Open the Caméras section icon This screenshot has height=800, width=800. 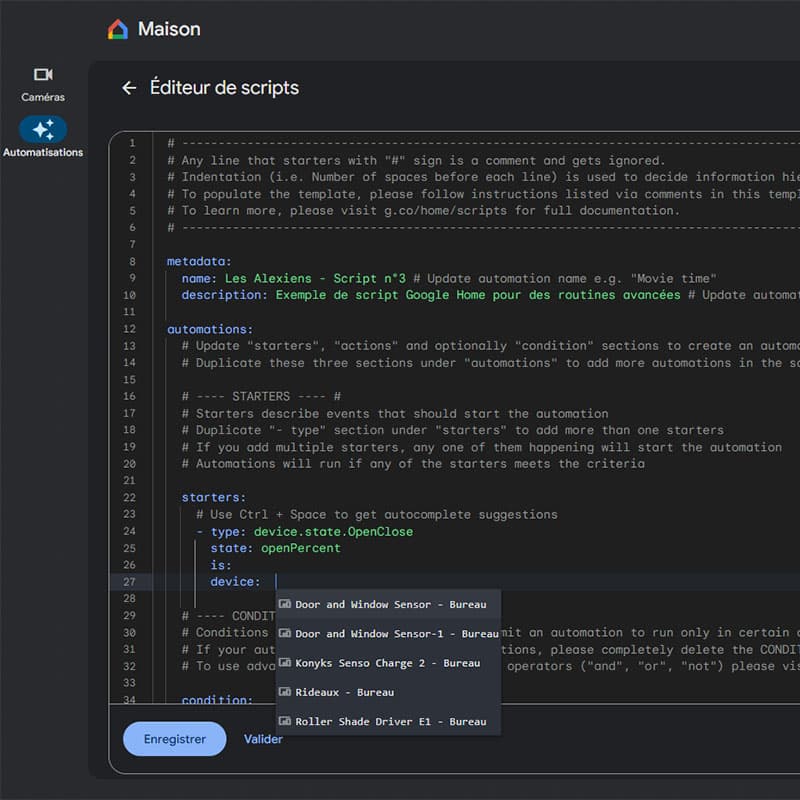(43, 75)
